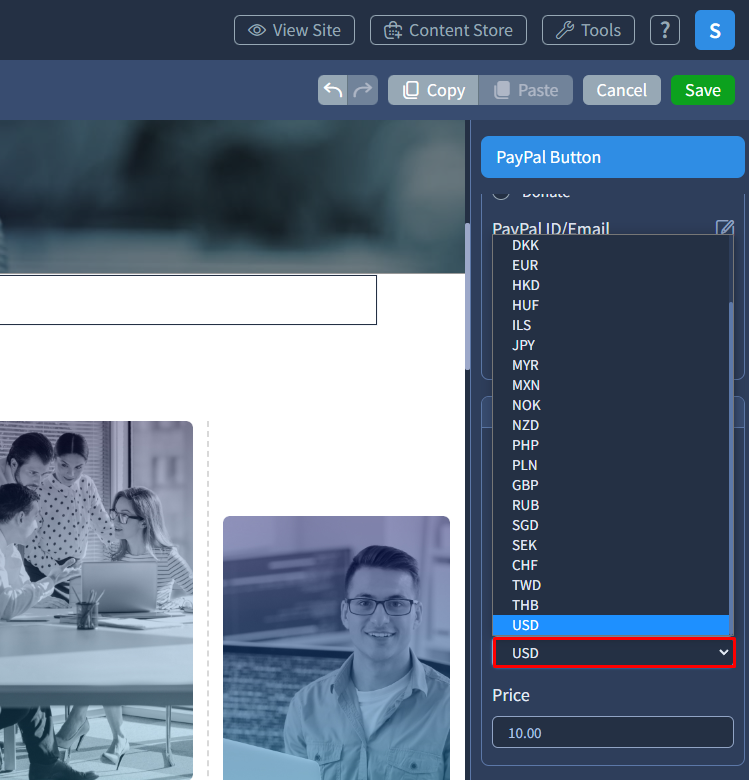This screenshot has width=749, height=780.
Task: Cancel editing changes
Action: (x=622, y=90)
